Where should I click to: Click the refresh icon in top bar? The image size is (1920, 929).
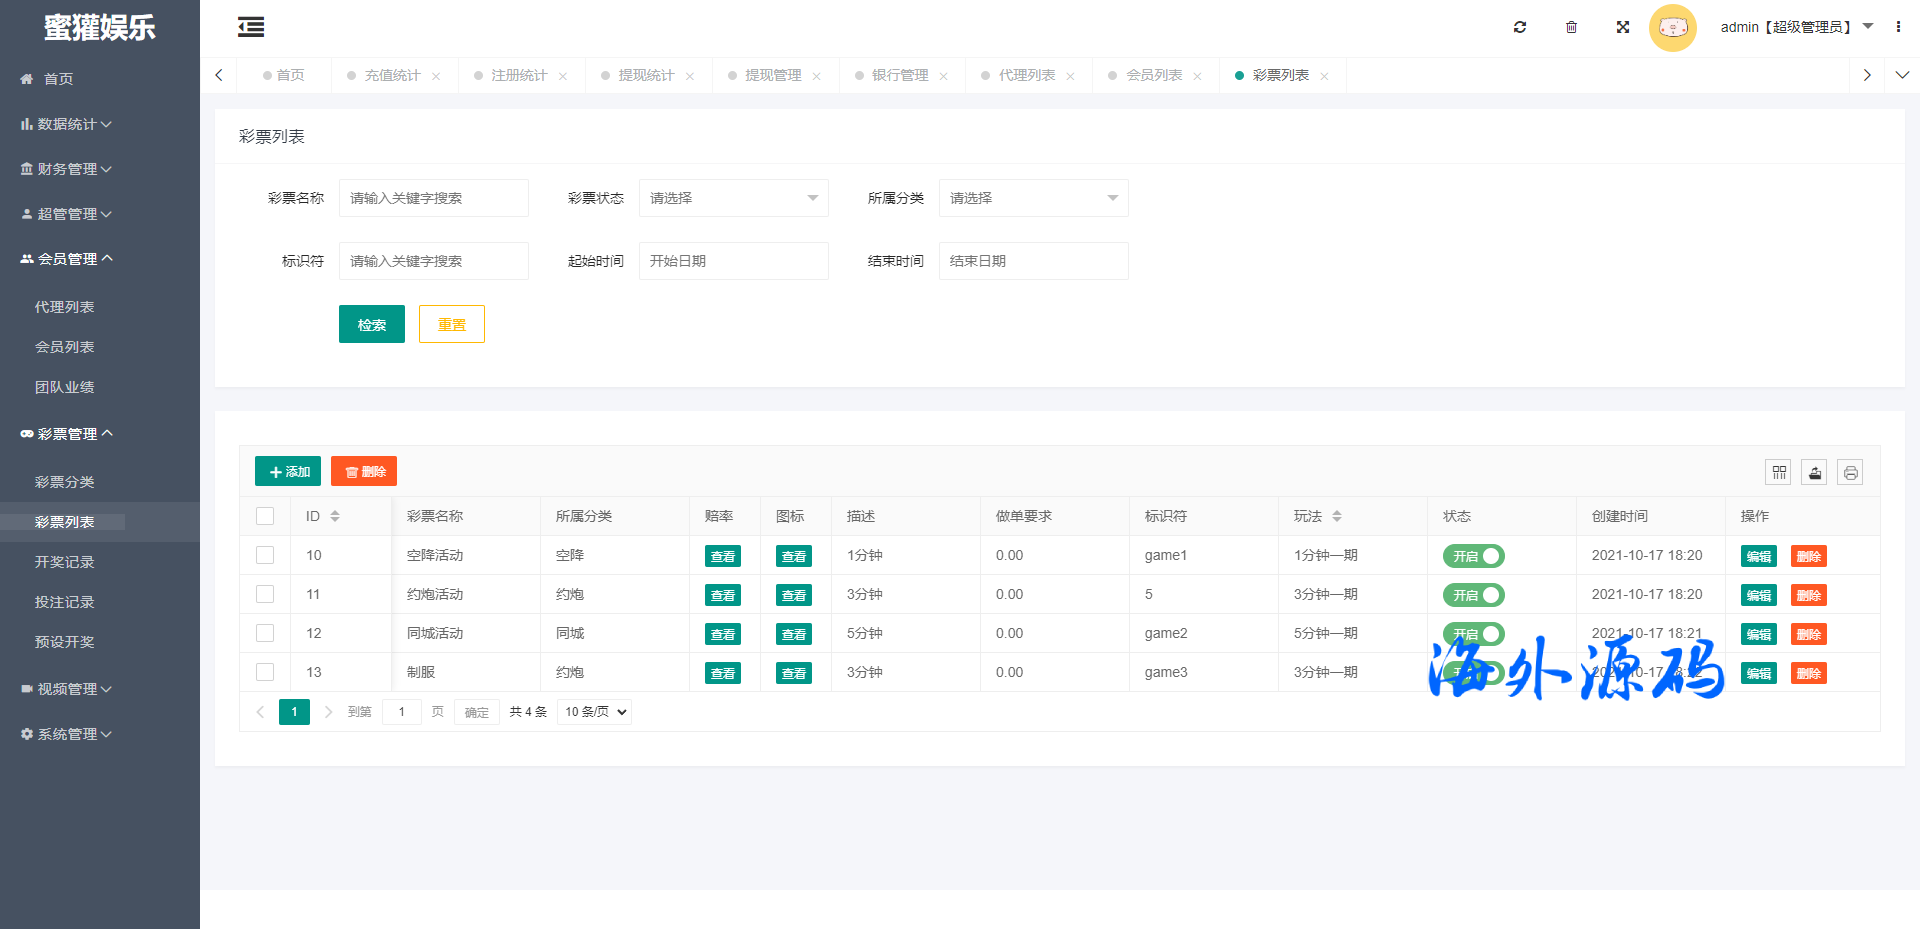click(1520, 27)
